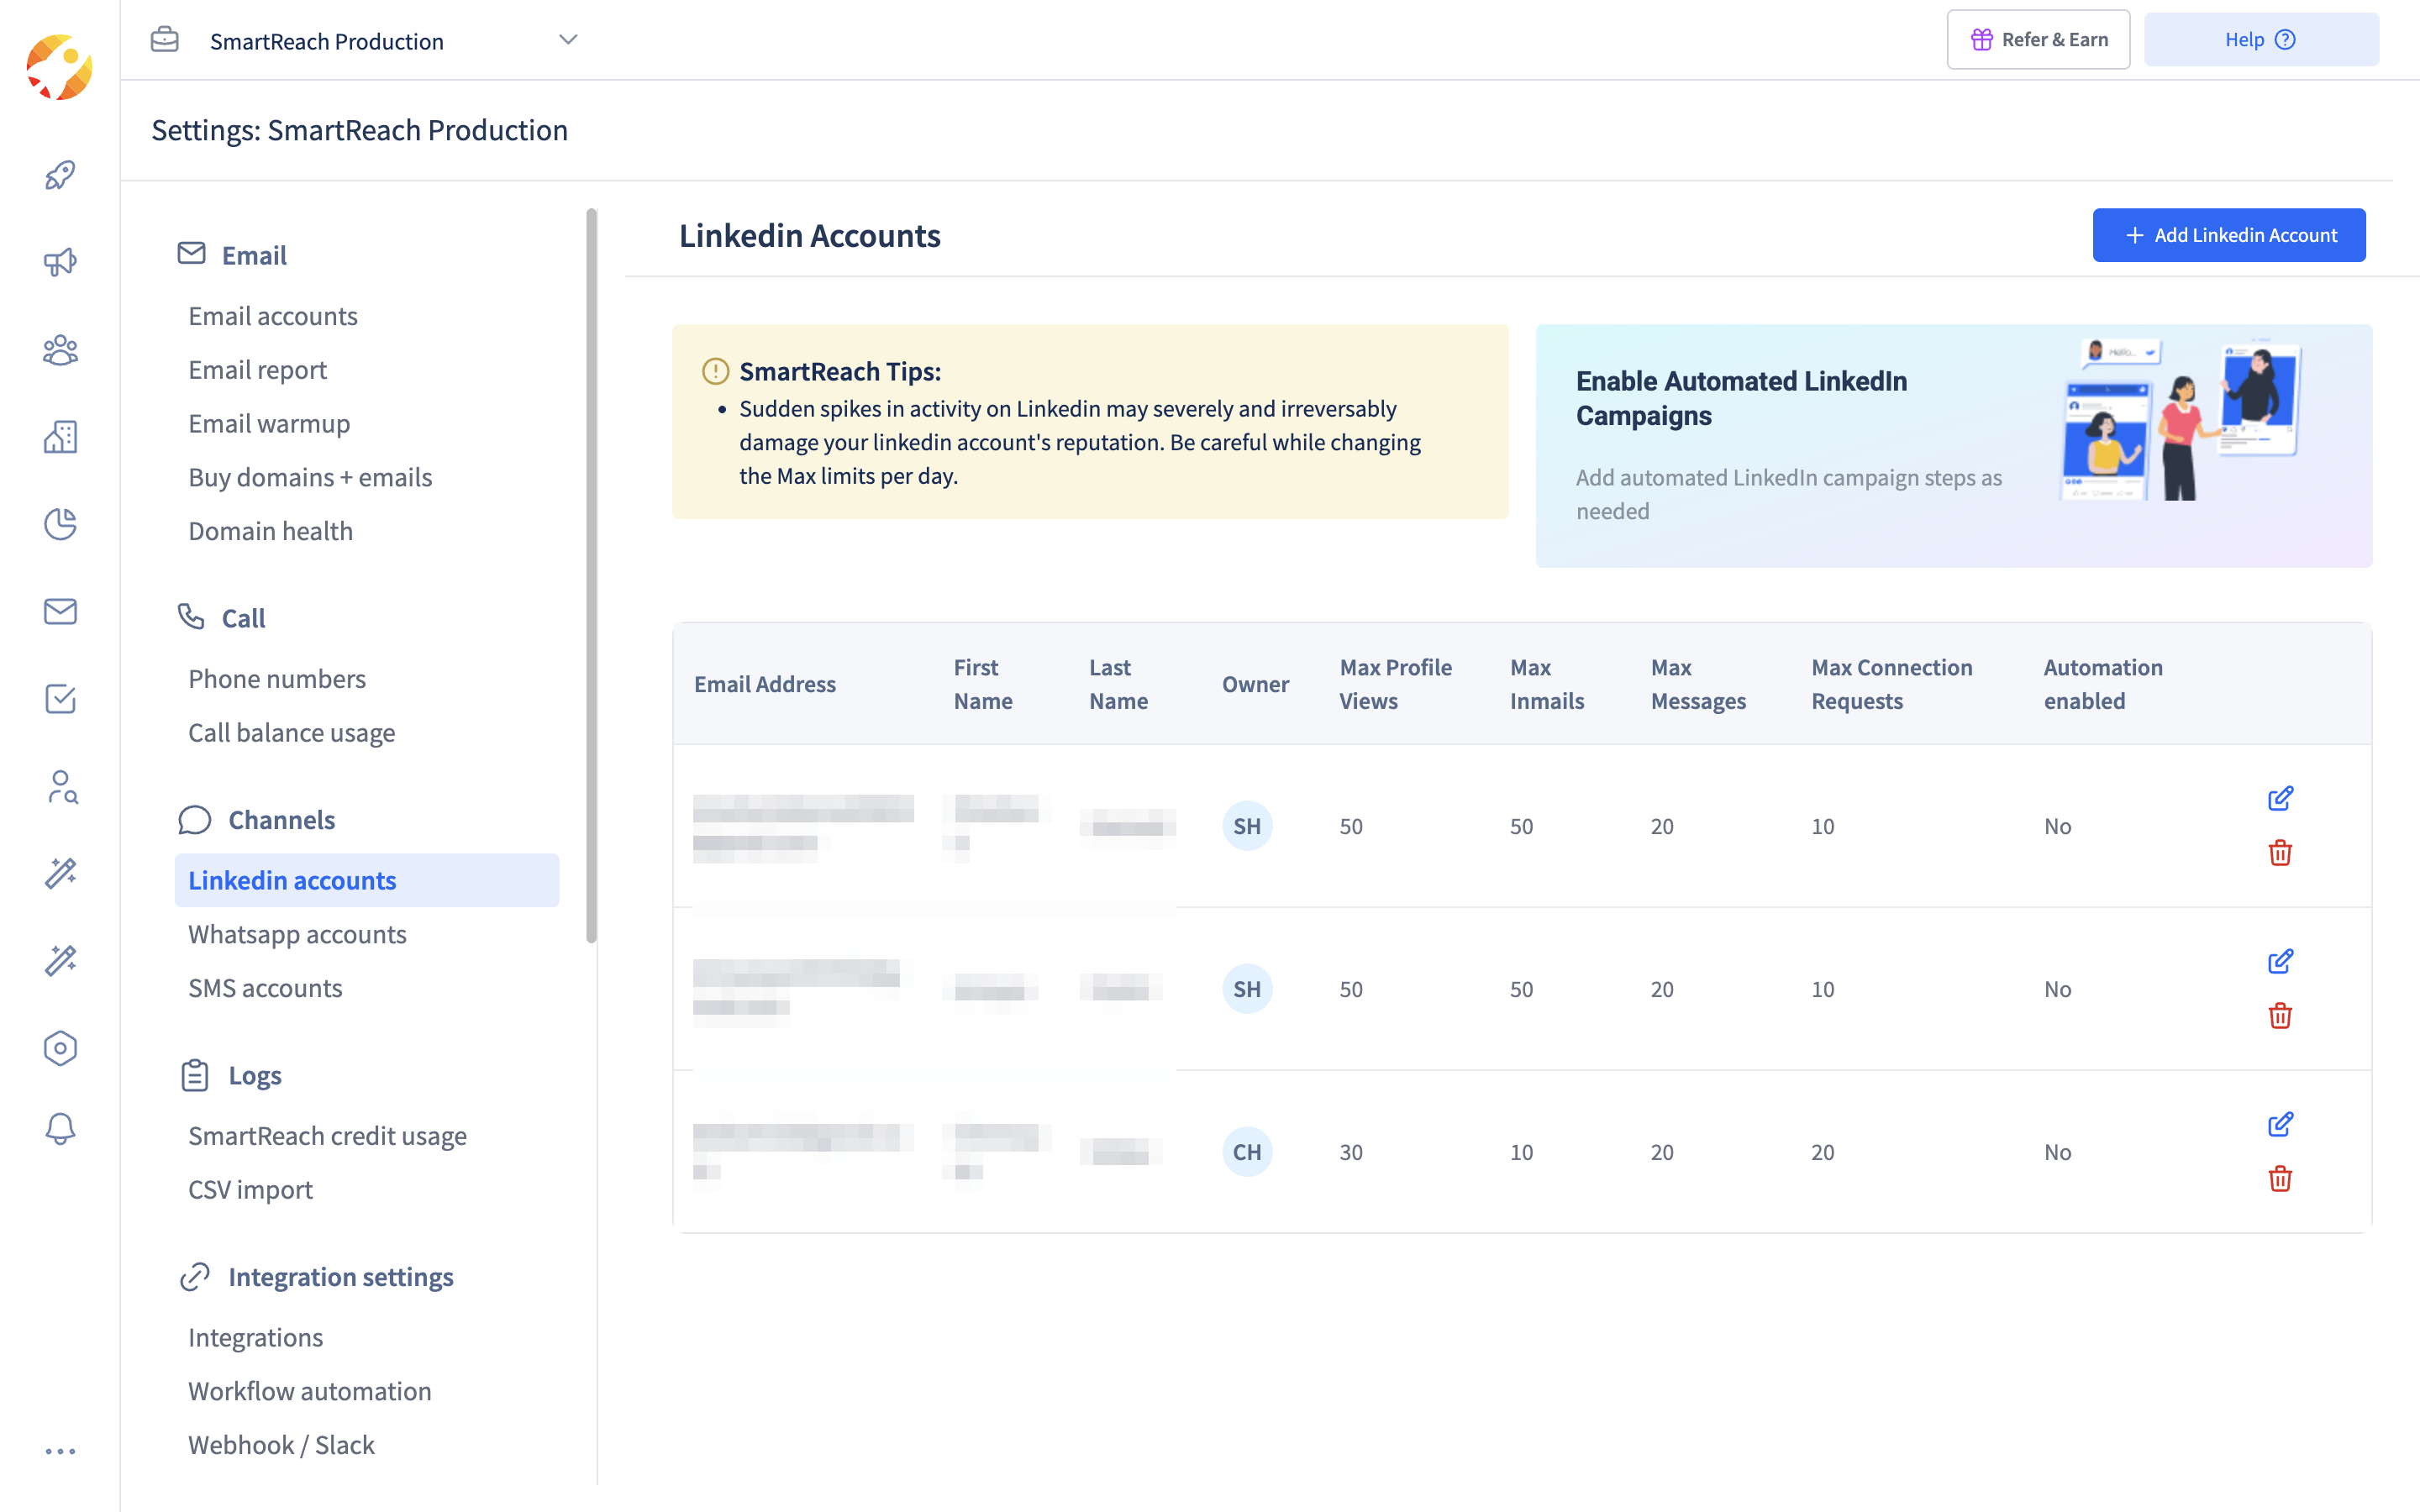Open CSV import logs

coord(250,1190)
